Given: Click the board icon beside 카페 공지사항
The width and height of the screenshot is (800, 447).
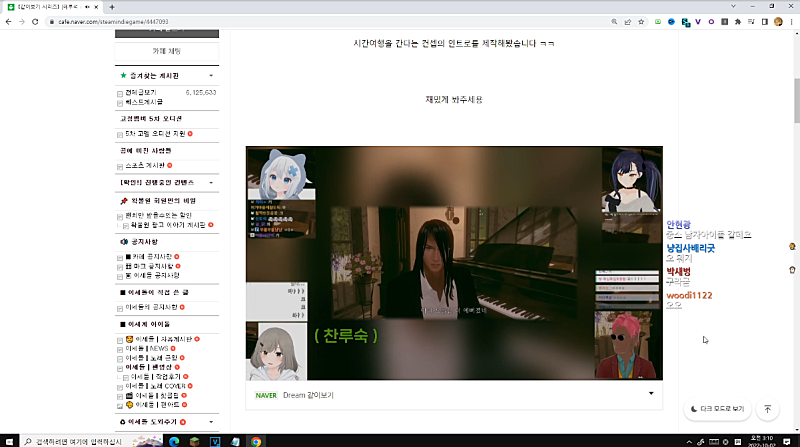Looking at the screenshot, I should pos(120,257).
